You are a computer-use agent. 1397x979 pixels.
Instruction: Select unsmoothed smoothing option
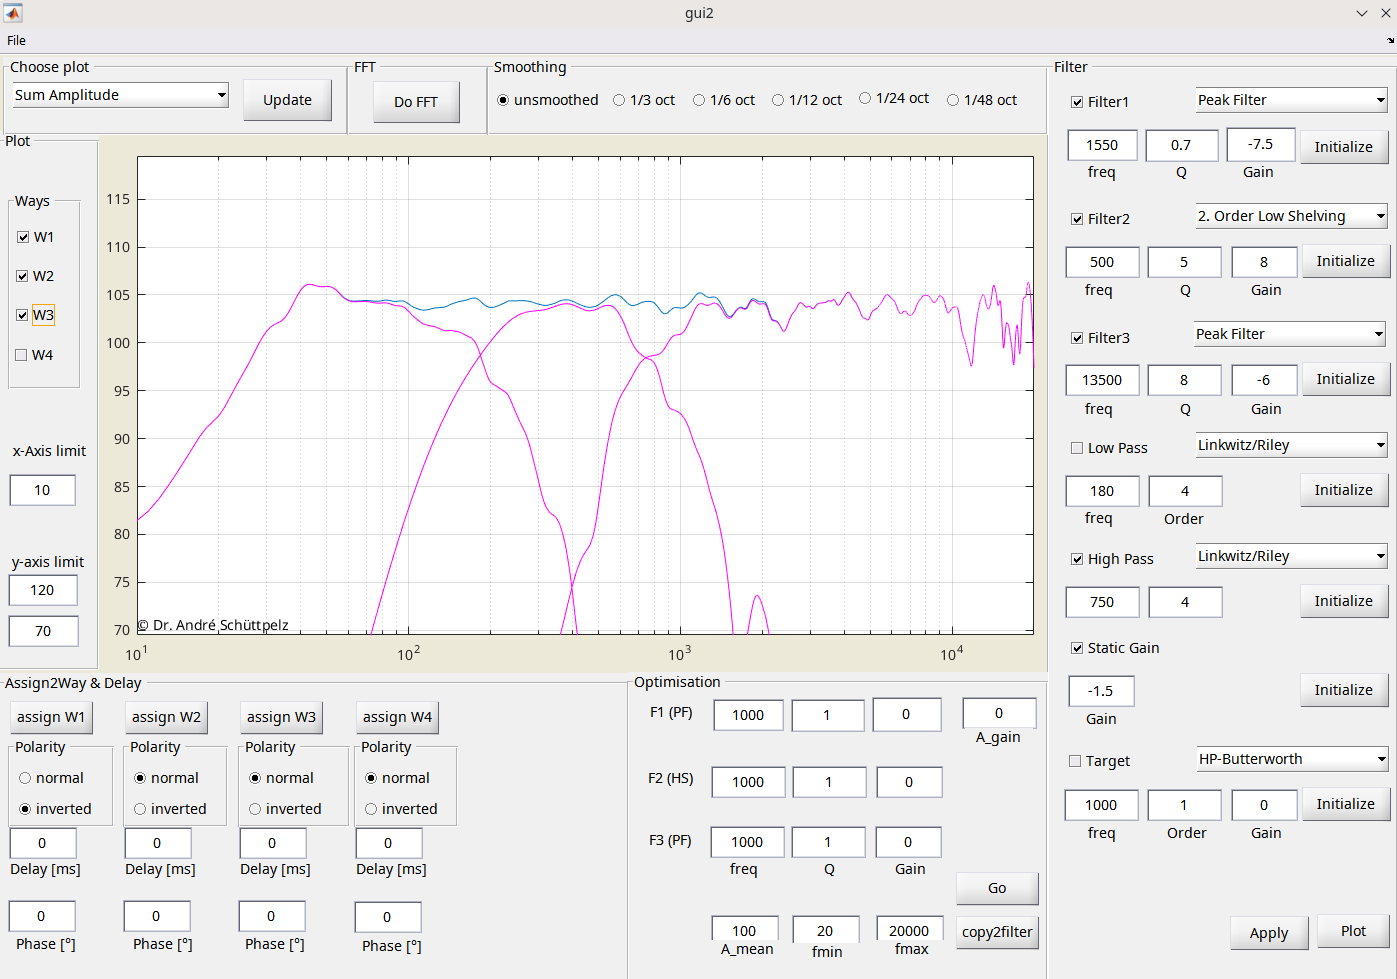(x=548, y=100)
